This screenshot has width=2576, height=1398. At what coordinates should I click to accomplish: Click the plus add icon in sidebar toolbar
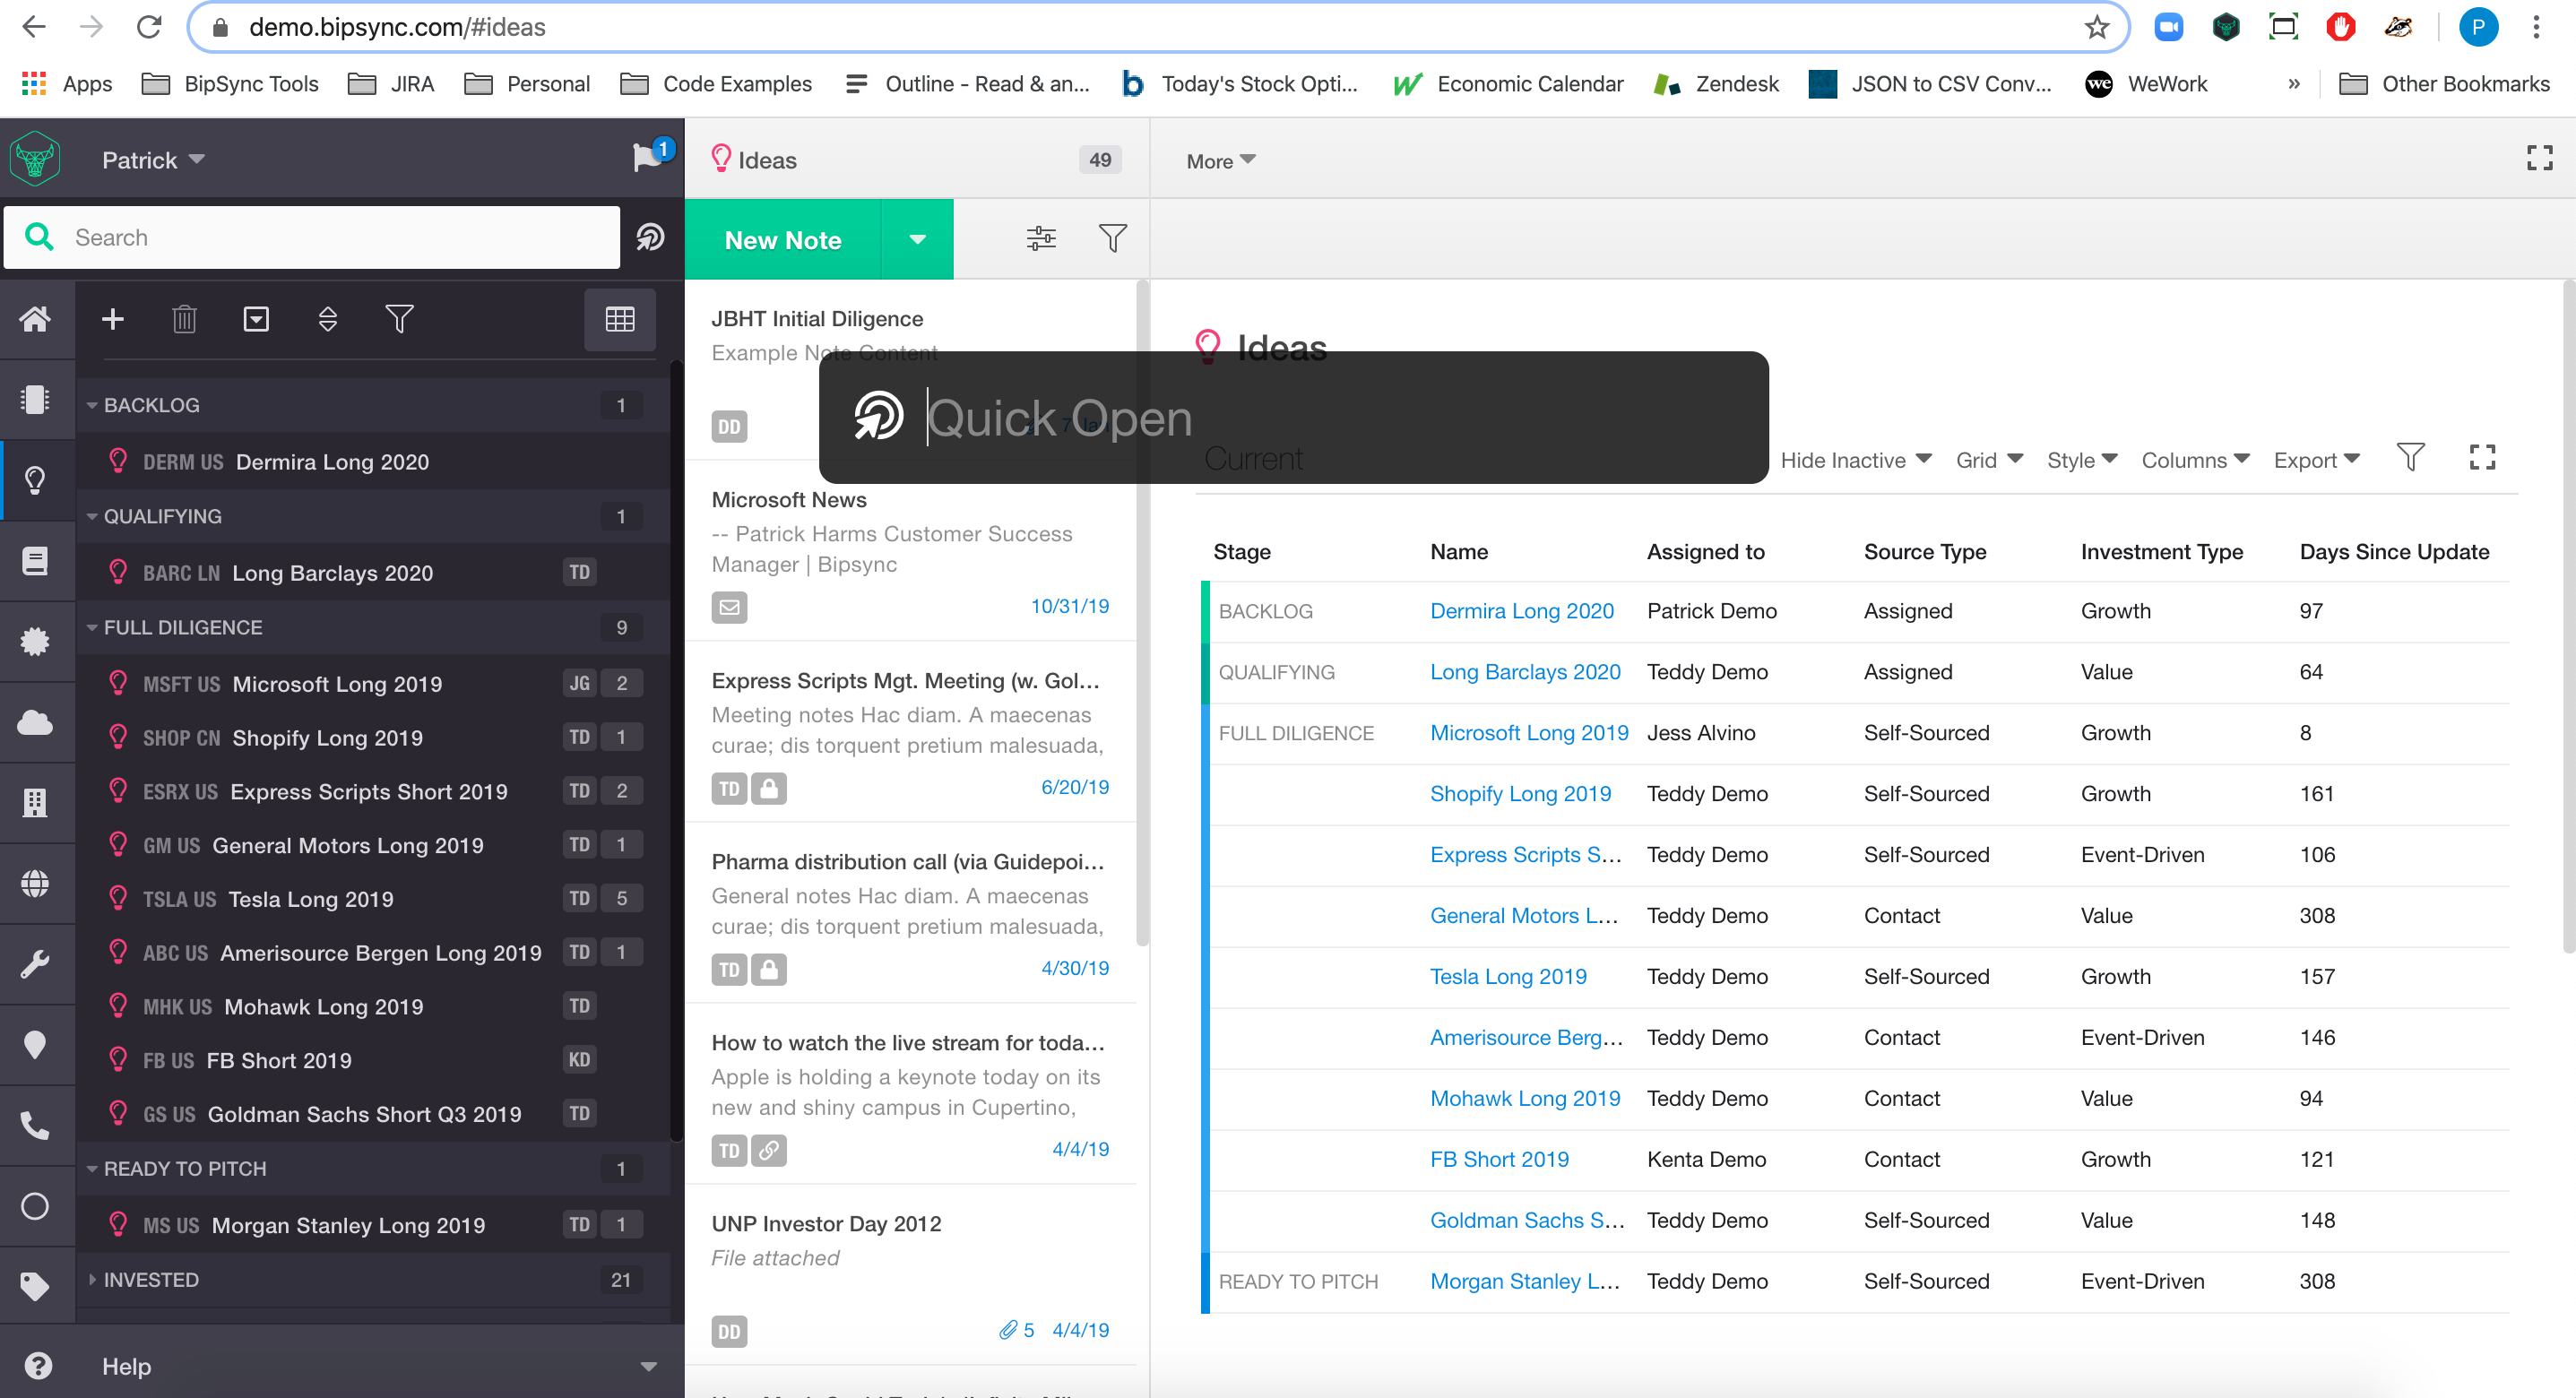pyautogui.click(x=113, y=319)
